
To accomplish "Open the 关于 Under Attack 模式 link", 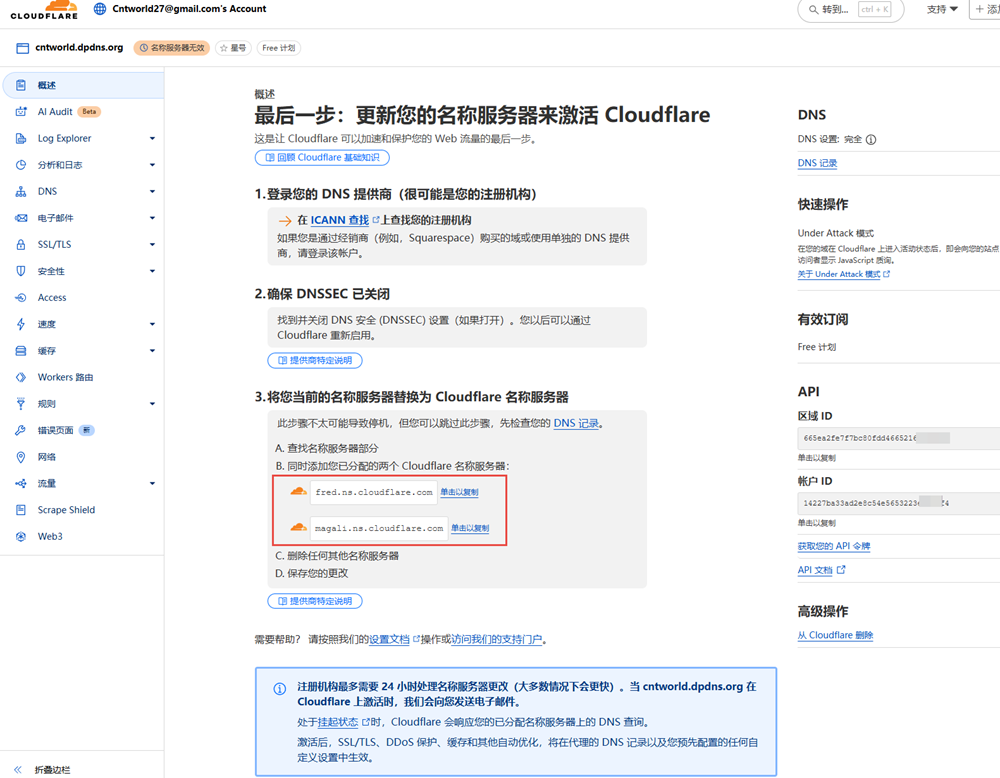I will pyautogui.click(x=843, y=274).
